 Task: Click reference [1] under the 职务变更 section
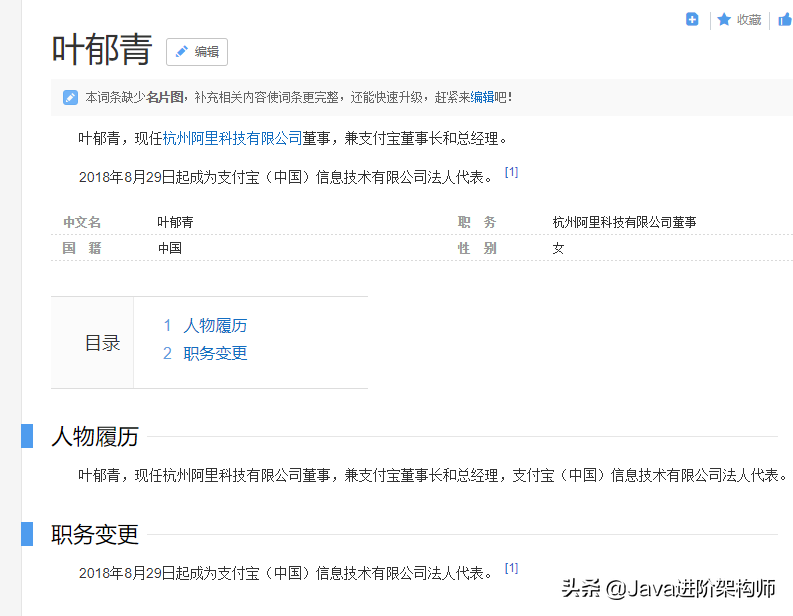pos(511,568)
